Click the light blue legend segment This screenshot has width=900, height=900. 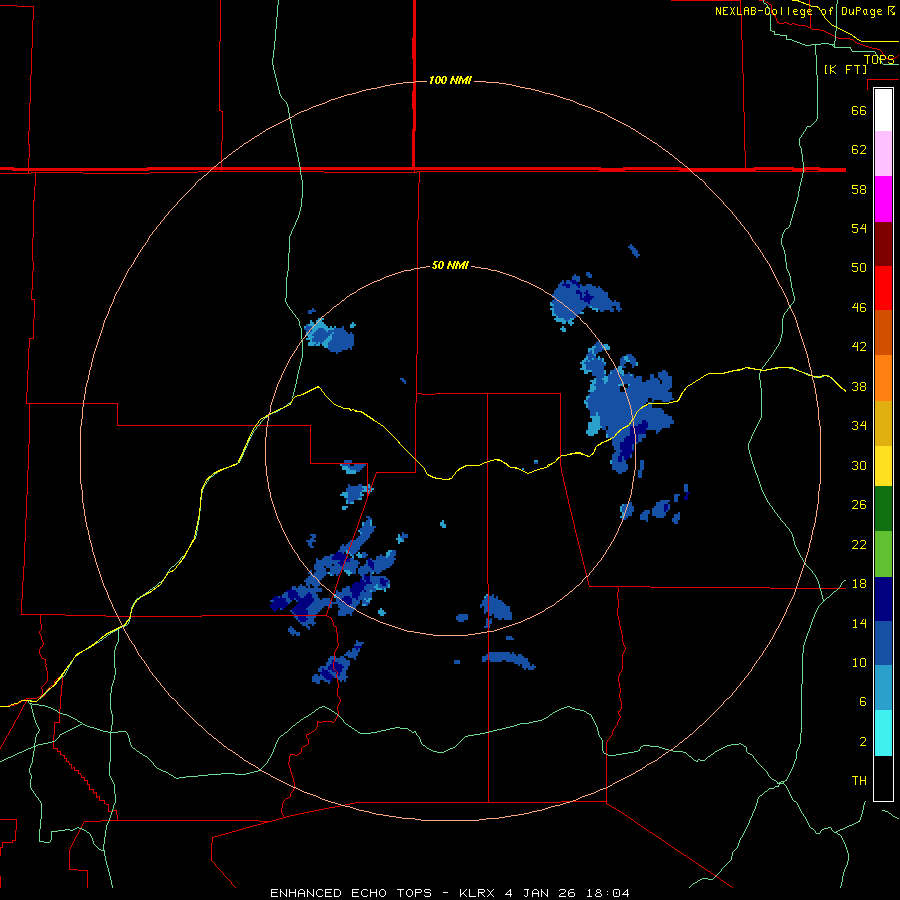[x=883, y=688]
